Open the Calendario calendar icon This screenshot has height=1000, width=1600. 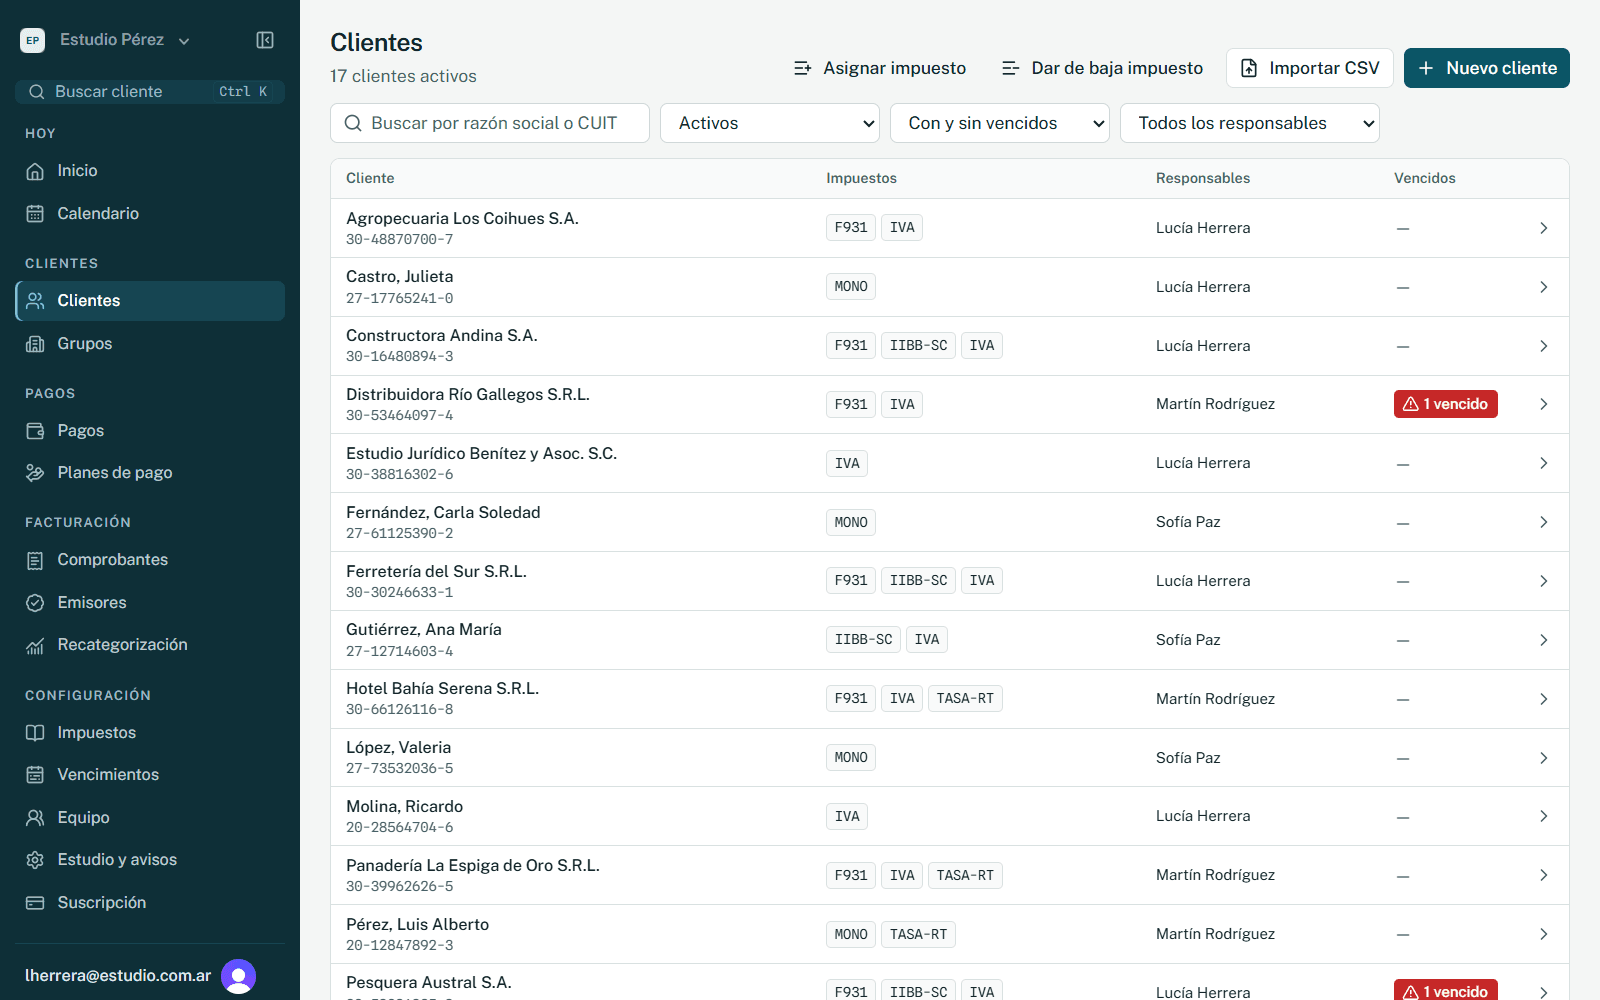(x=35, y=213)
